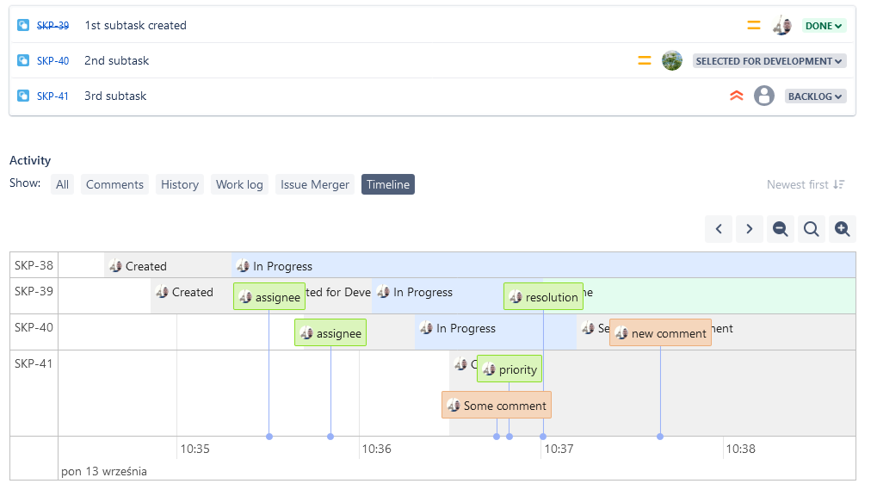Viewport: 871px width, 496px height.
Task: Click the timeline zoom out icon
Action: 780,229
